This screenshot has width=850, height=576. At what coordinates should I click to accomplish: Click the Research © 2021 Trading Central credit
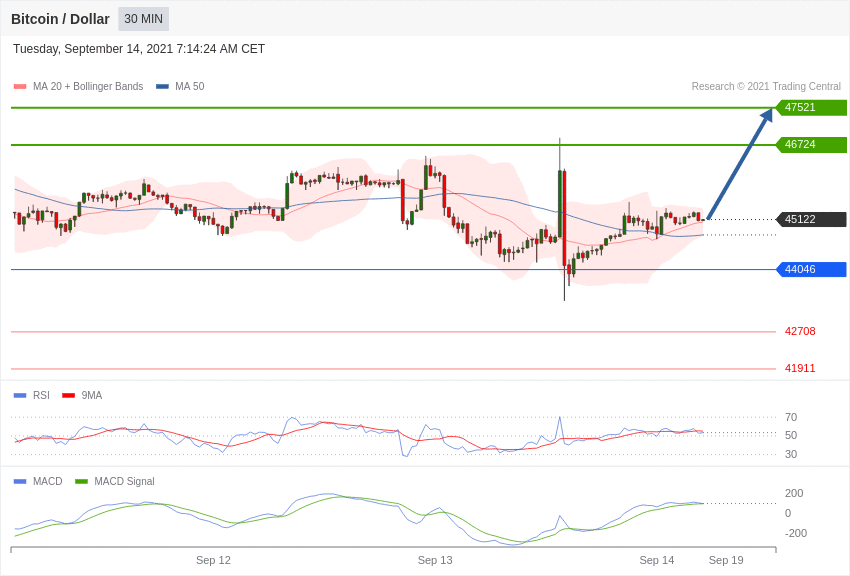(766, 86)
